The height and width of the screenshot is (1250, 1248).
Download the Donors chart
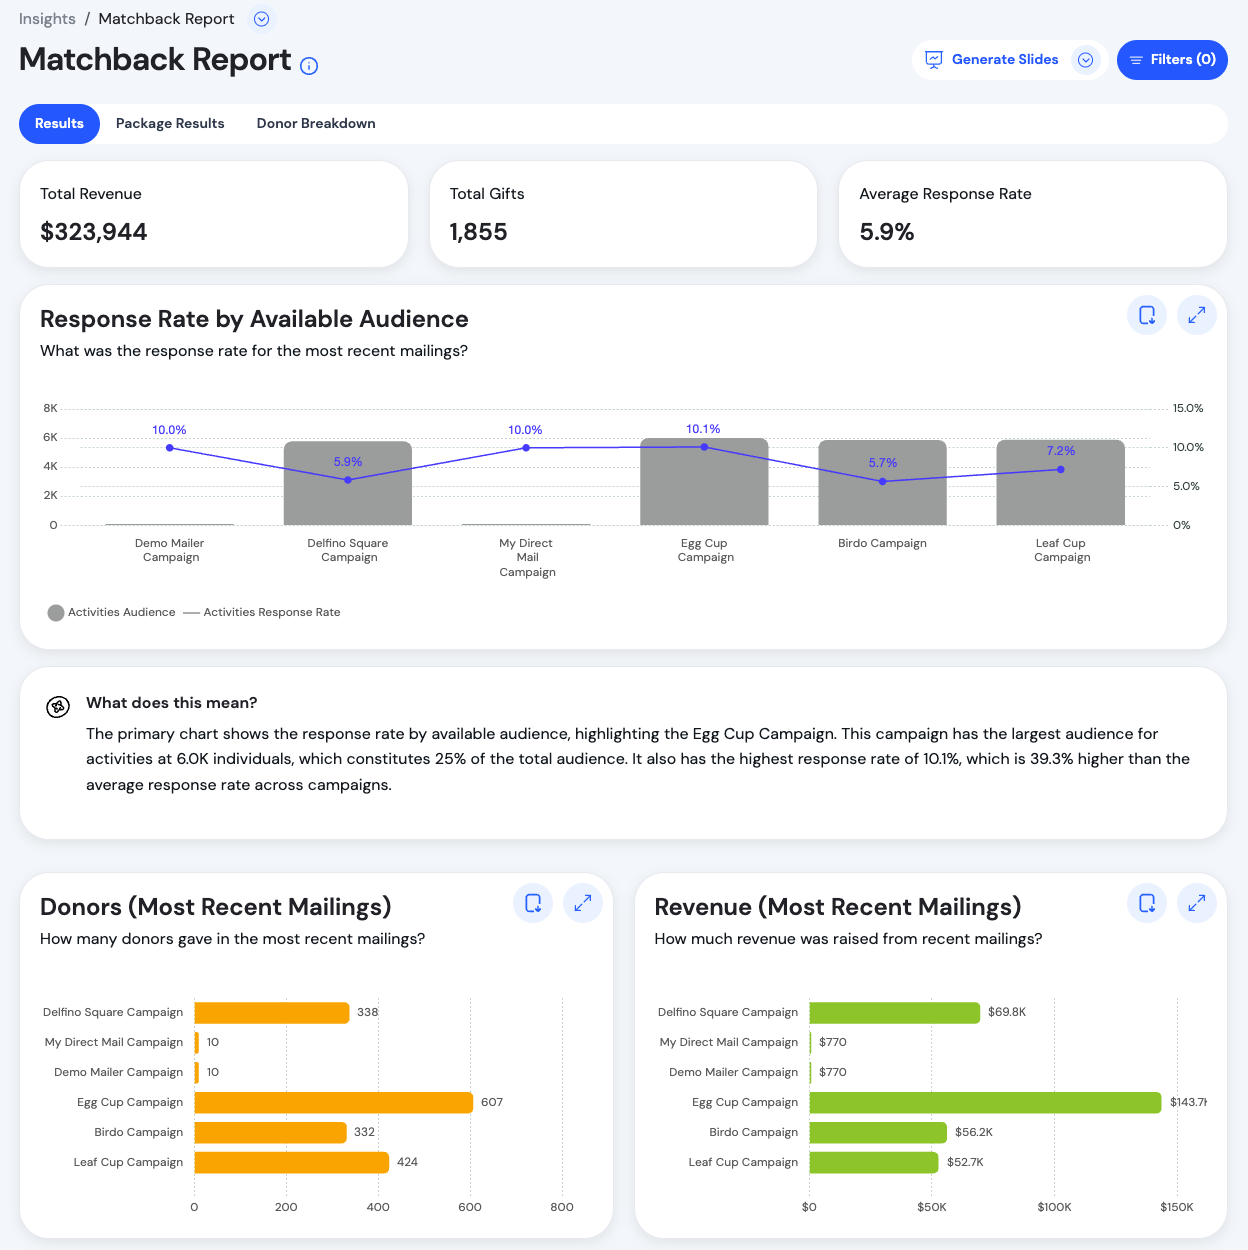(533, 903)
